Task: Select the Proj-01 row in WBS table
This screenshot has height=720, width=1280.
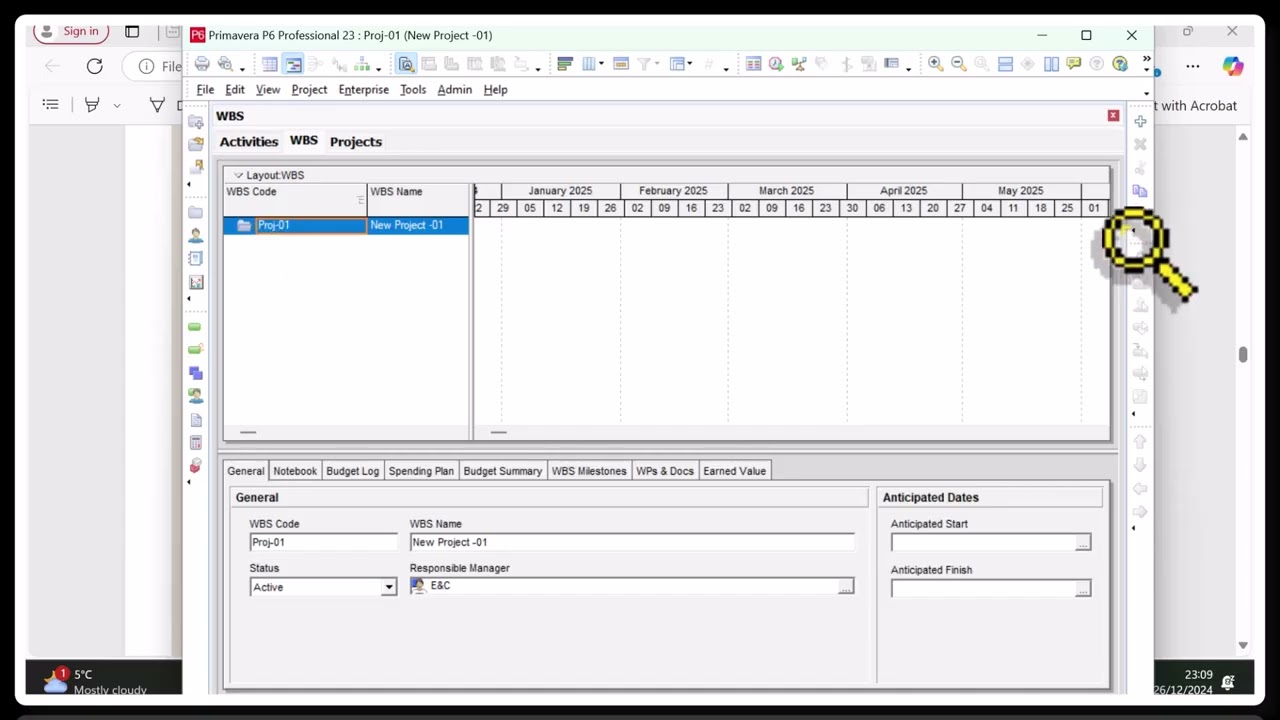Action: (x=346, y=225)
